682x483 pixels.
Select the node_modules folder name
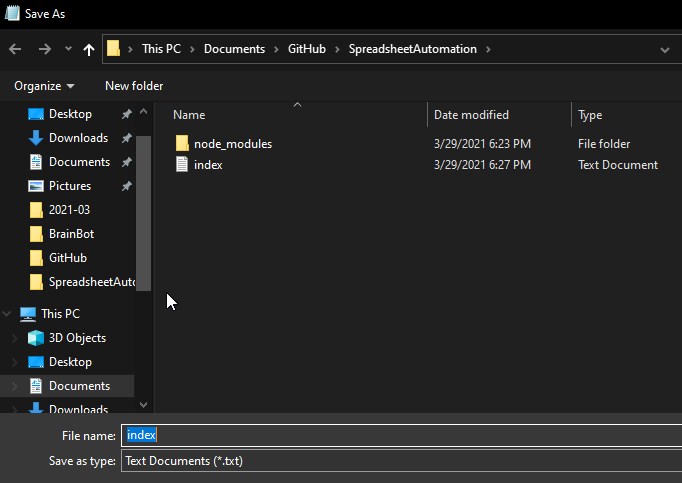(x=233, y=144)
